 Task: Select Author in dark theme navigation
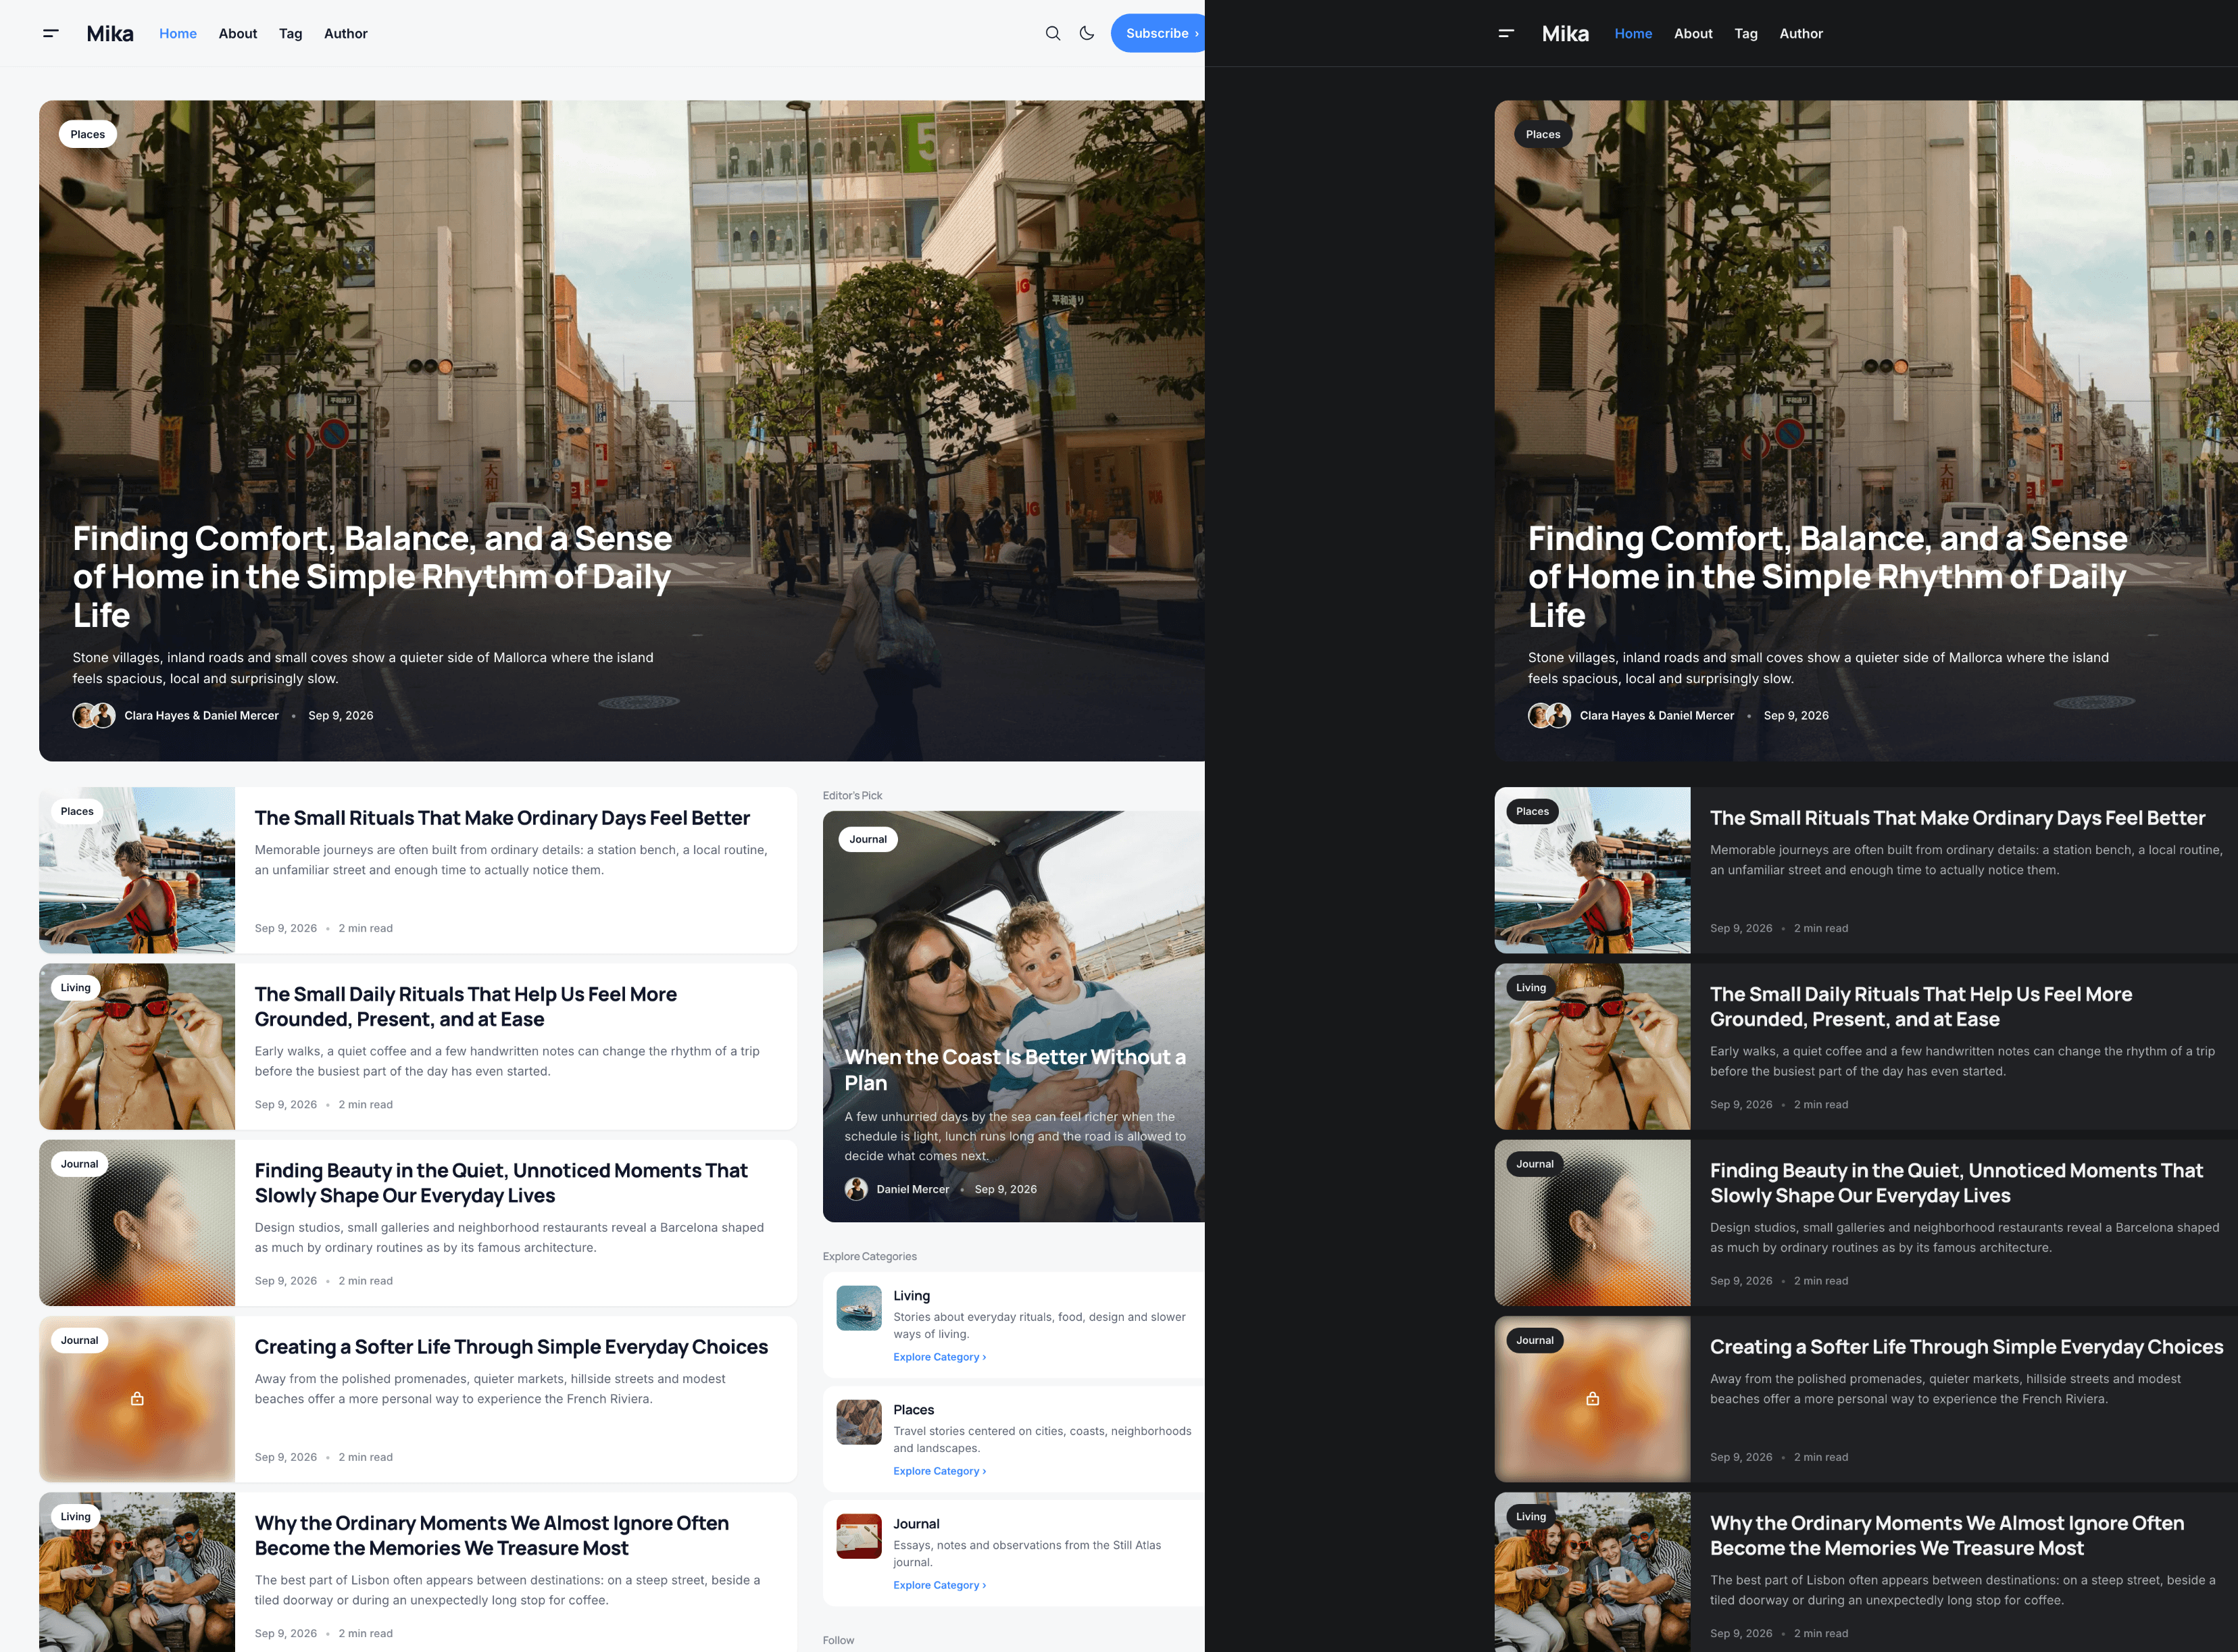pyautogui.click(x=1801, y=33)
